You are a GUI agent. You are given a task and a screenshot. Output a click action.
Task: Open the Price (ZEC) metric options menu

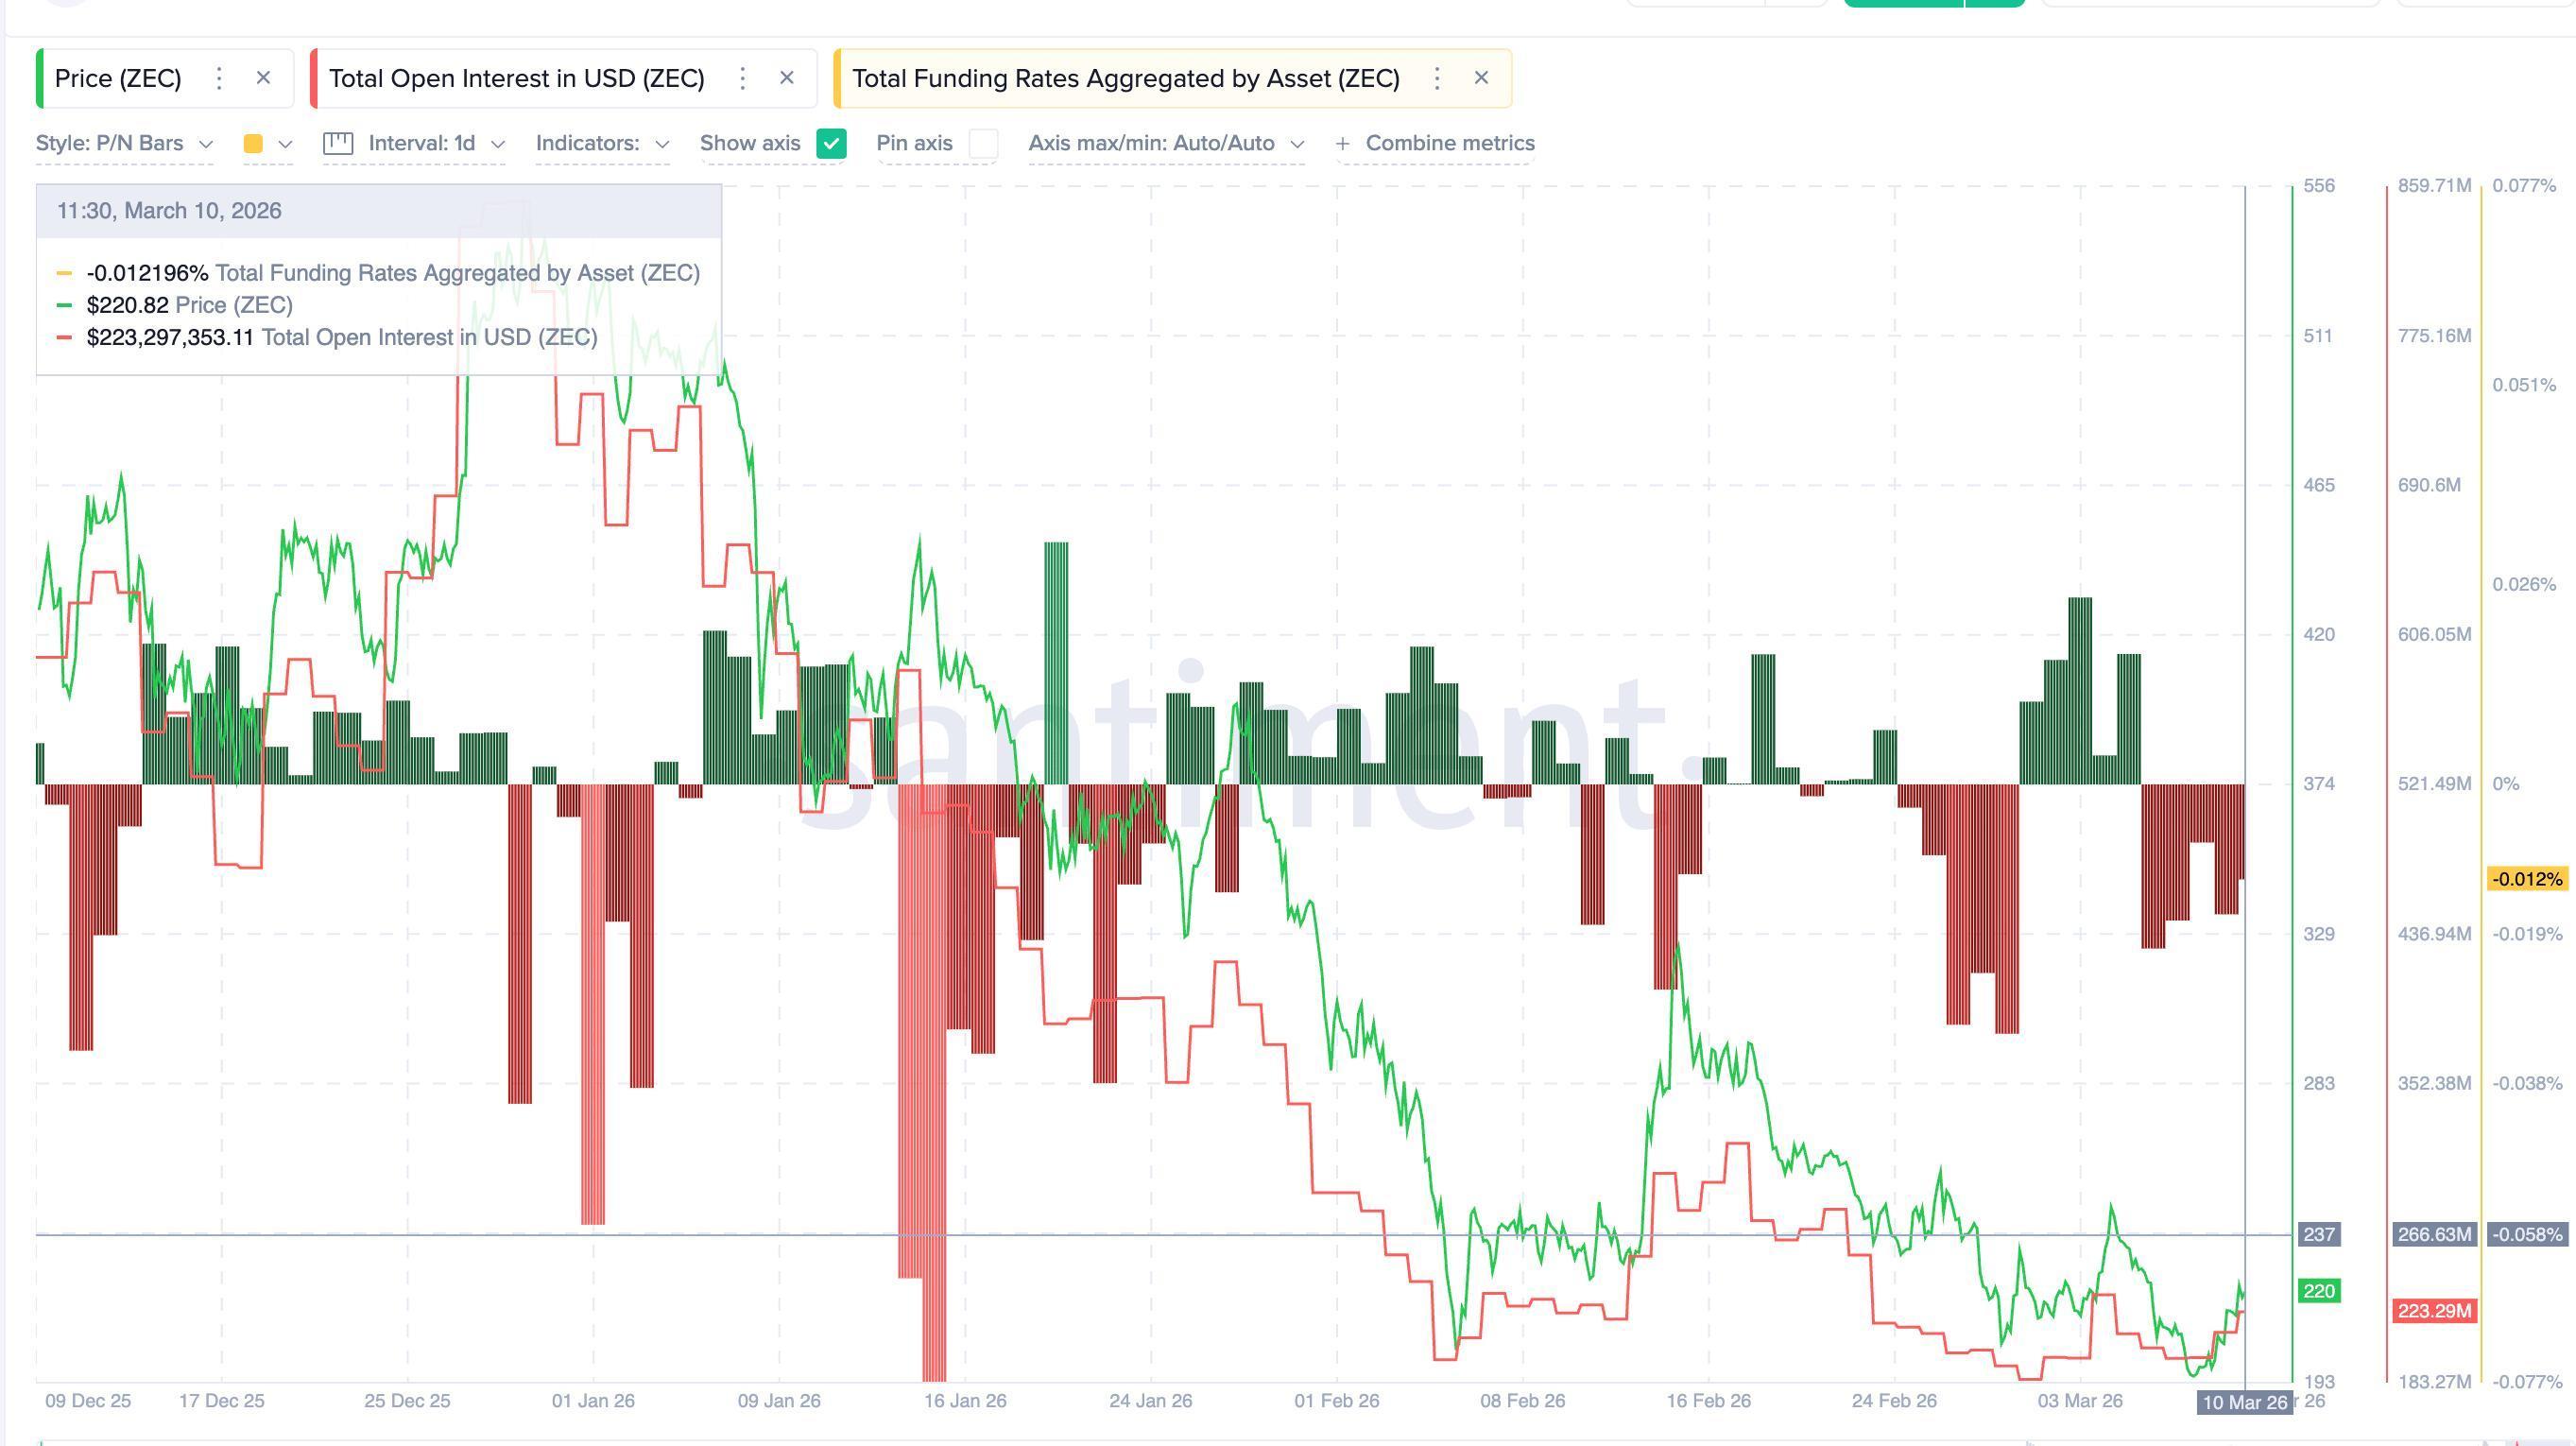pyautogui.click(x=219, y=78)
